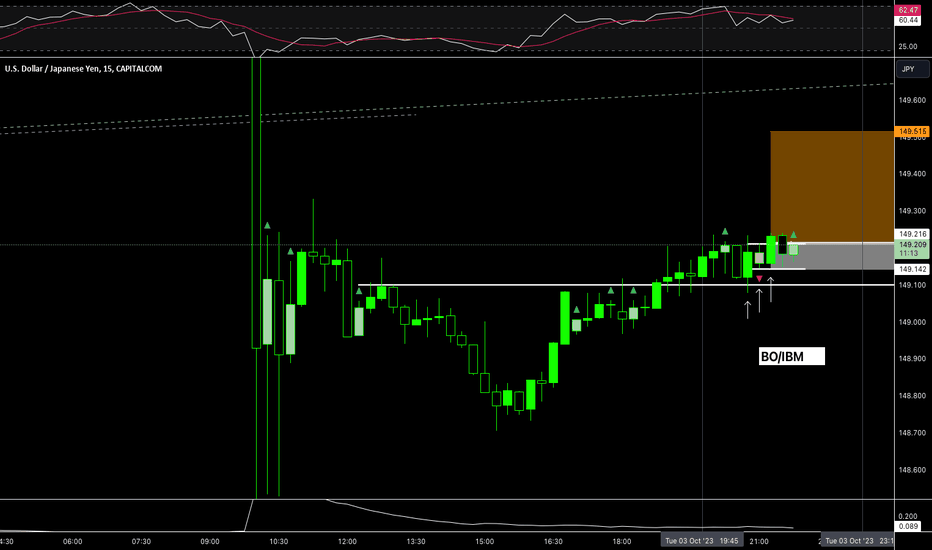
Task: Click the chart title 'U.S. Dollar / Japanese Yen, 15, CAPITALCOM'
Action: (x=83, y=69)
